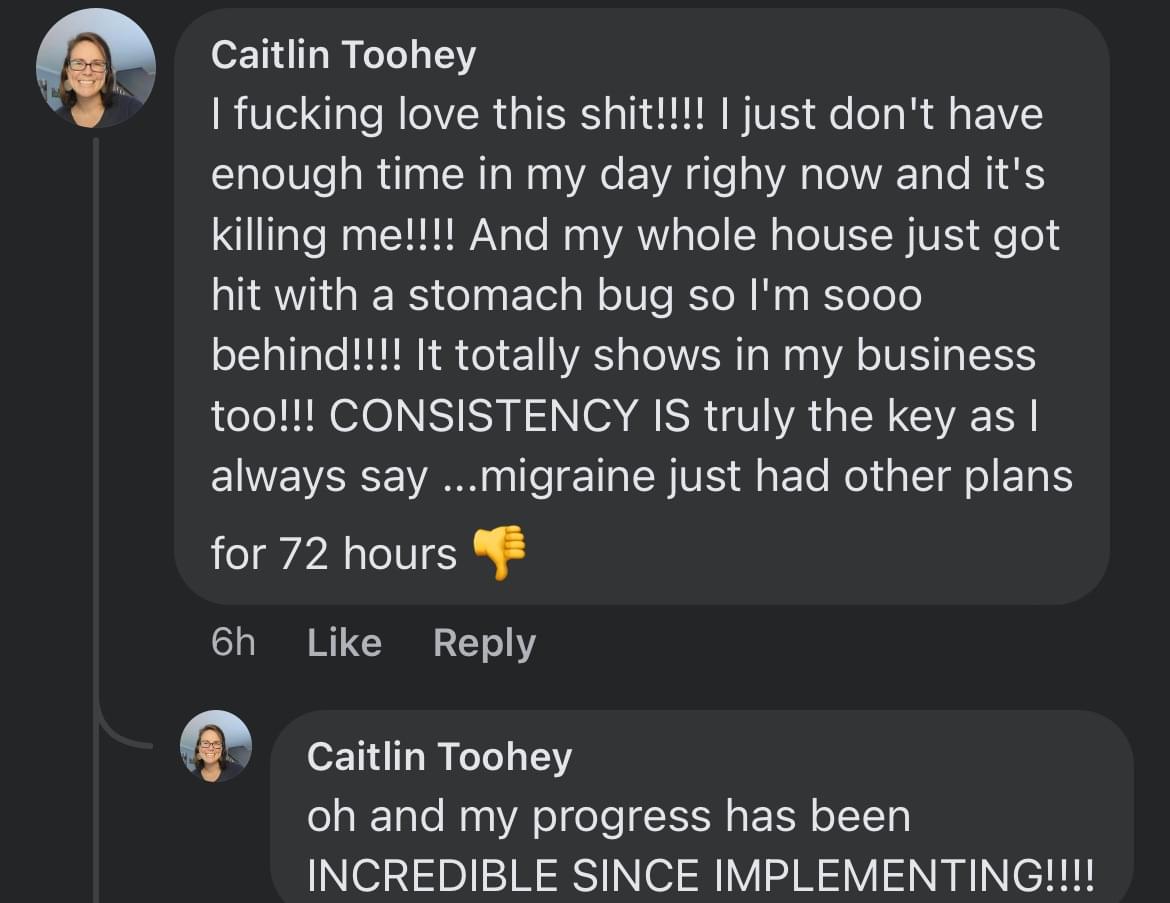Click the INCREDIBLE SINCE IMPLEMENTING text
The width and height of the screenshot is (1170, 903).
pyautogui.click(x=700, y=877)
